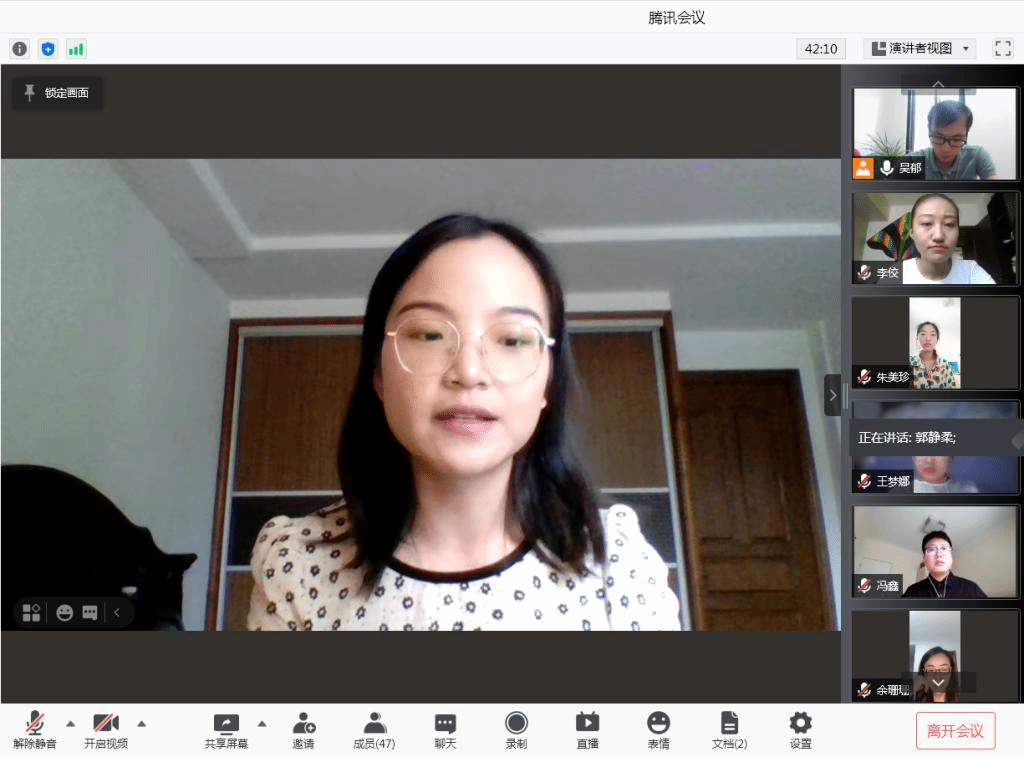
Task: Unmute microphone with 解除静音
Action: coord(35,729)
